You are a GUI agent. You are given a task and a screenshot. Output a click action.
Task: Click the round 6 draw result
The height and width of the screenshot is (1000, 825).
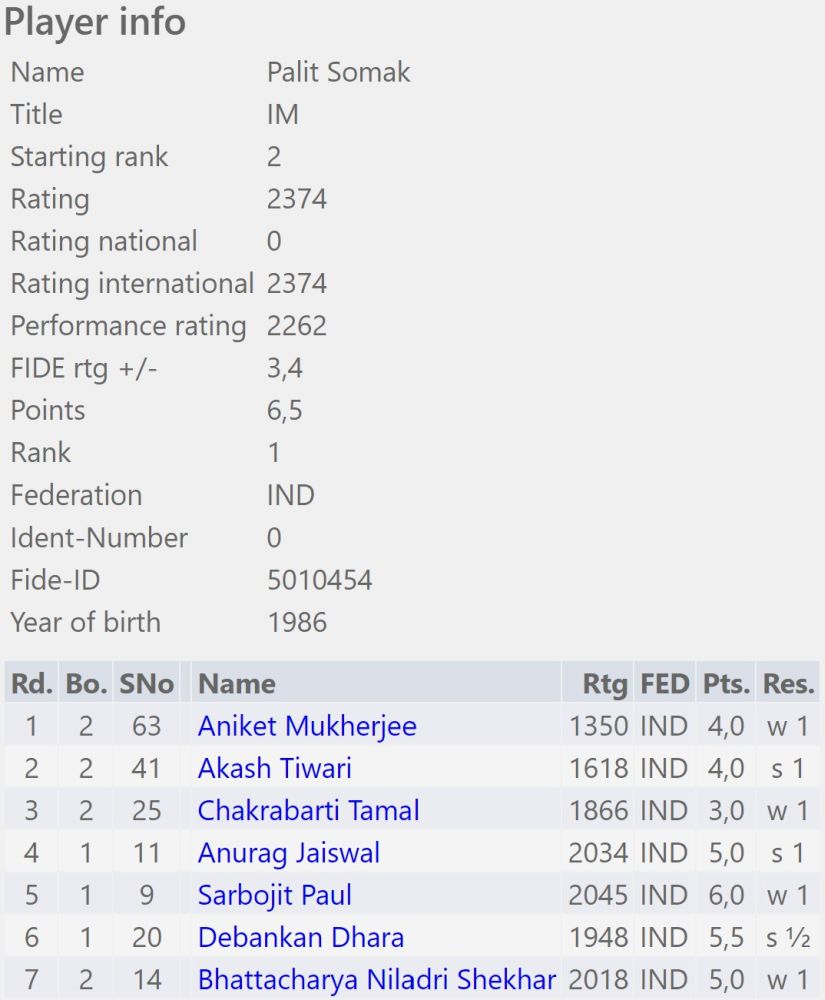tap(789, 938)
